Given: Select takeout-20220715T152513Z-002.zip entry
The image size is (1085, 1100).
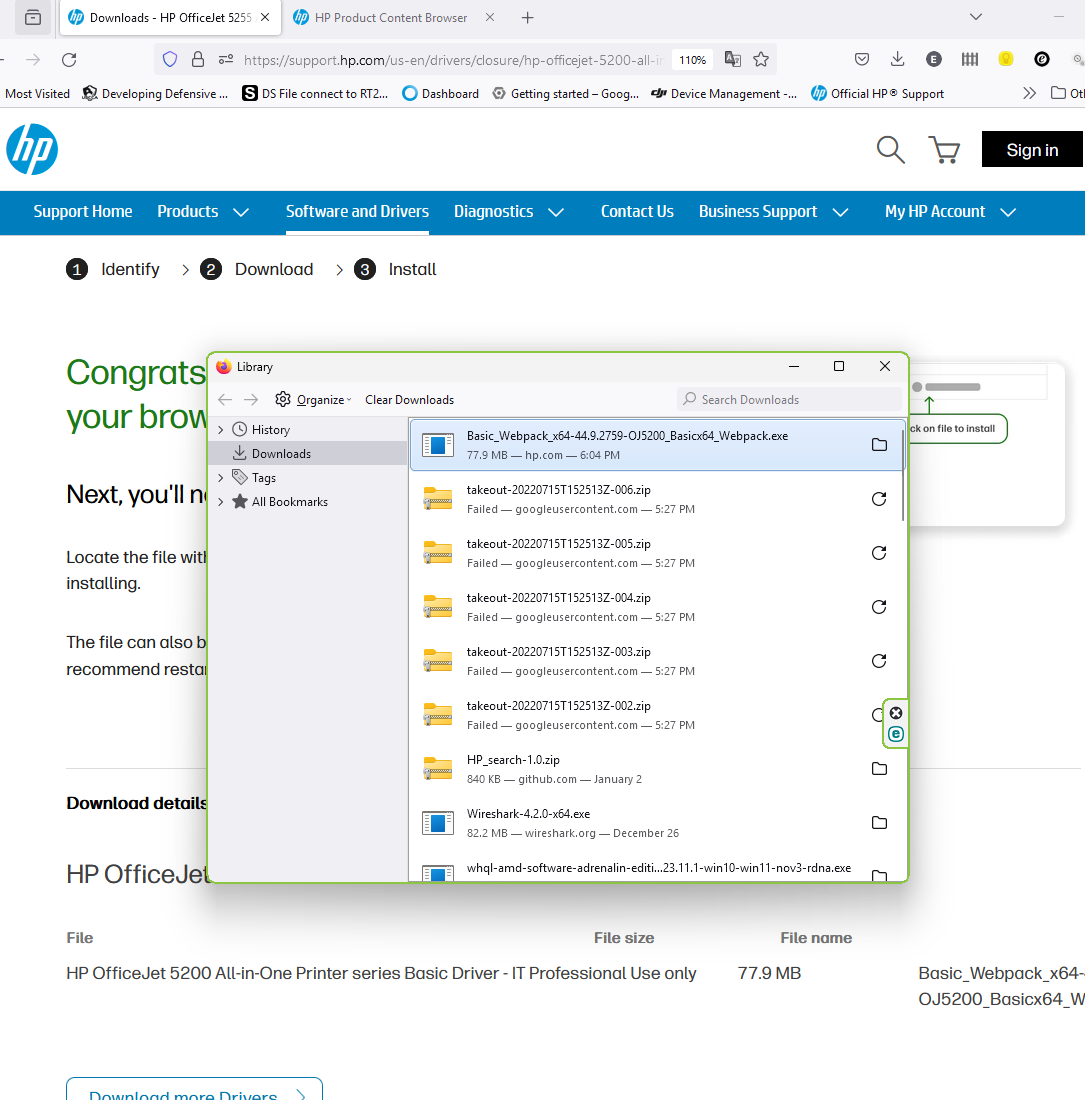Looking at the screenshot, I should pyautogui.click(x=657, y=715).
